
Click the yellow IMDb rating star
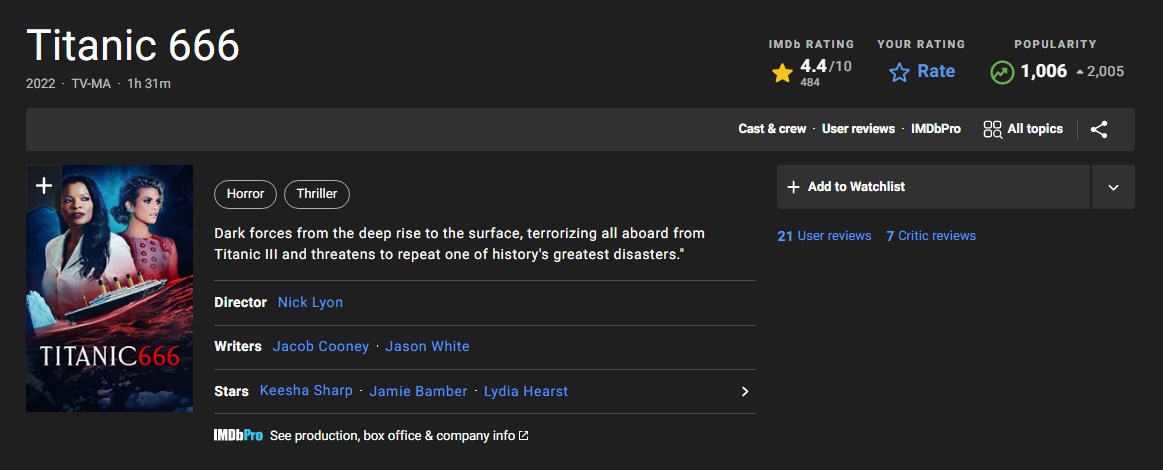point(783,73)
